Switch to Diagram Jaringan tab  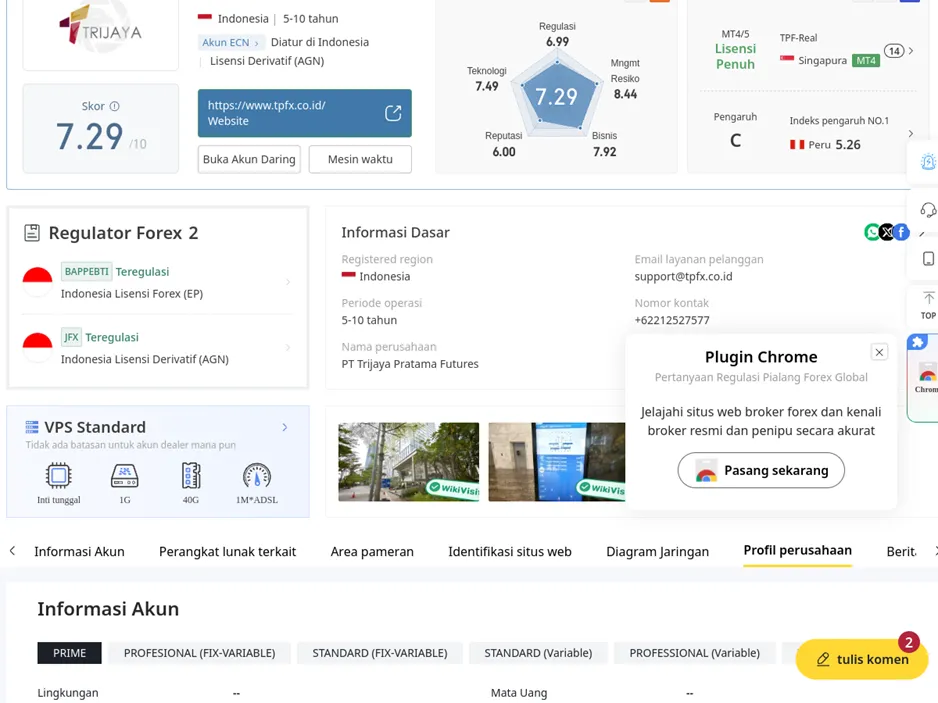tap(657, 552)
